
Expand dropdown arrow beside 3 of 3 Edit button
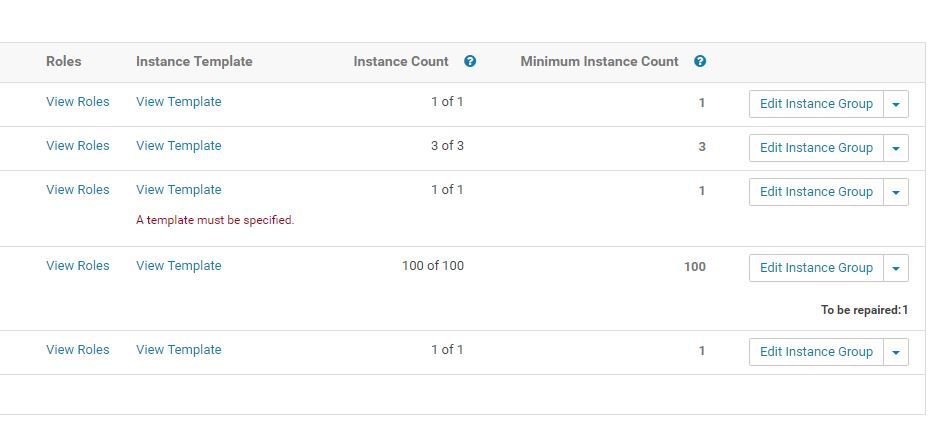pyautogui.click(x=896, y=148)
